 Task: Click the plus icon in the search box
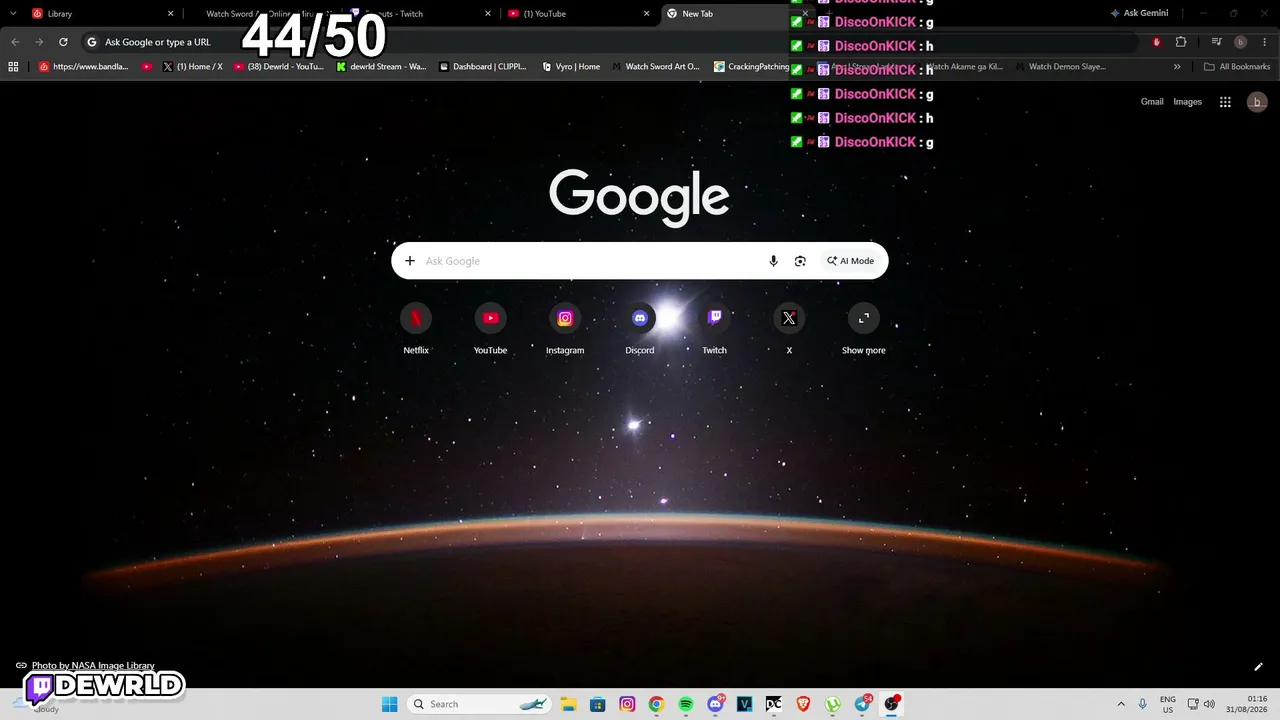[410, 261]
